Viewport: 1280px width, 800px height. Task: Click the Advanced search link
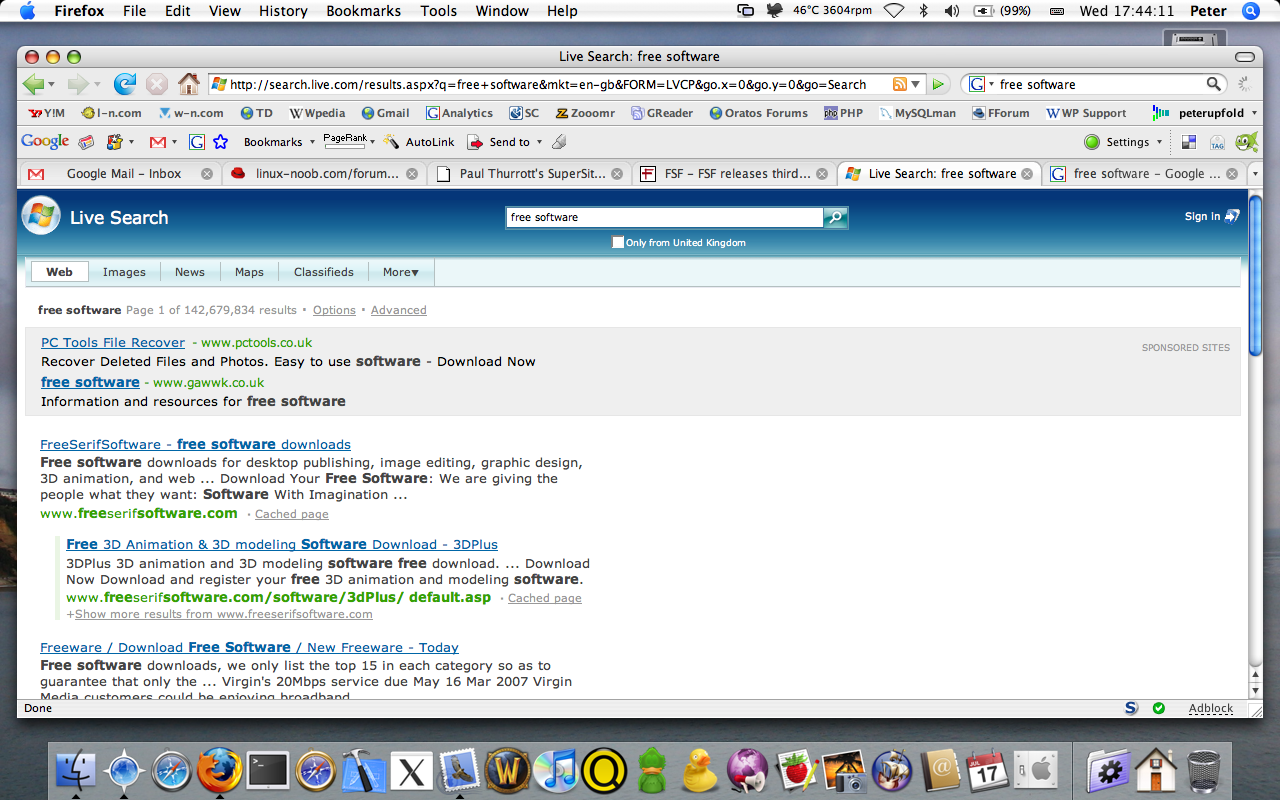click(x=398, y=310)
